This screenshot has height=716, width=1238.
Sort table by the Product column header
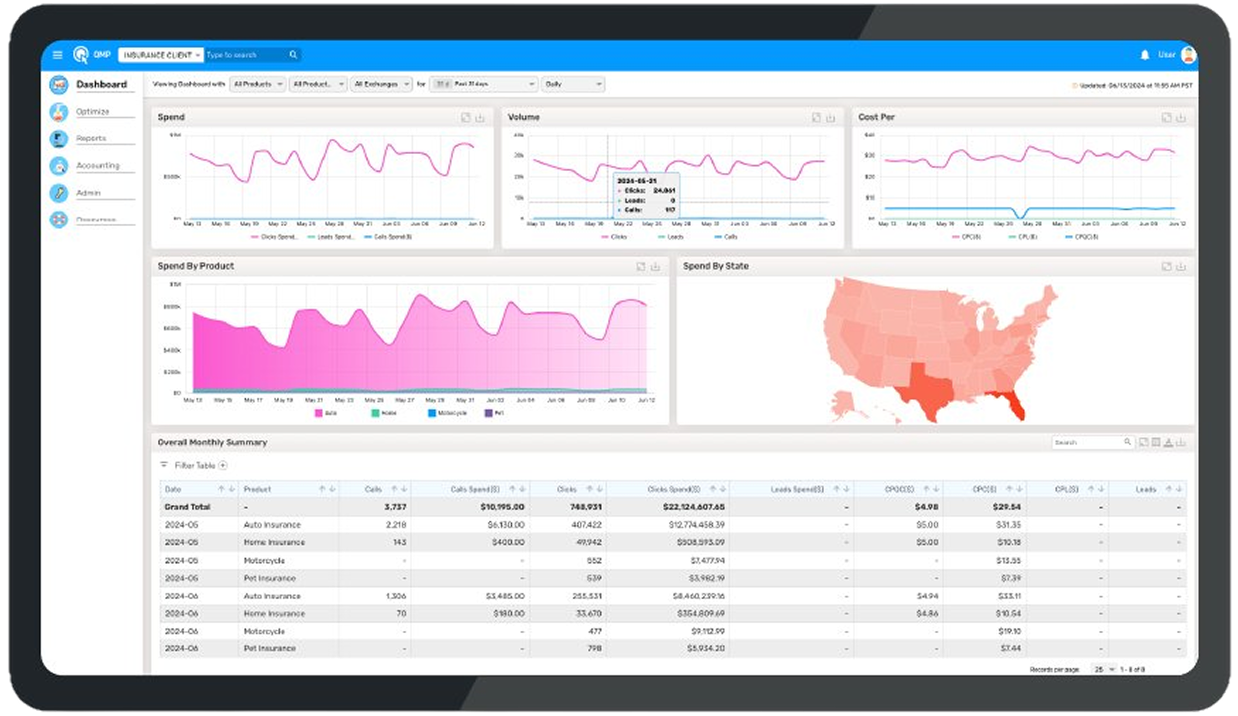tap(258, 489)
